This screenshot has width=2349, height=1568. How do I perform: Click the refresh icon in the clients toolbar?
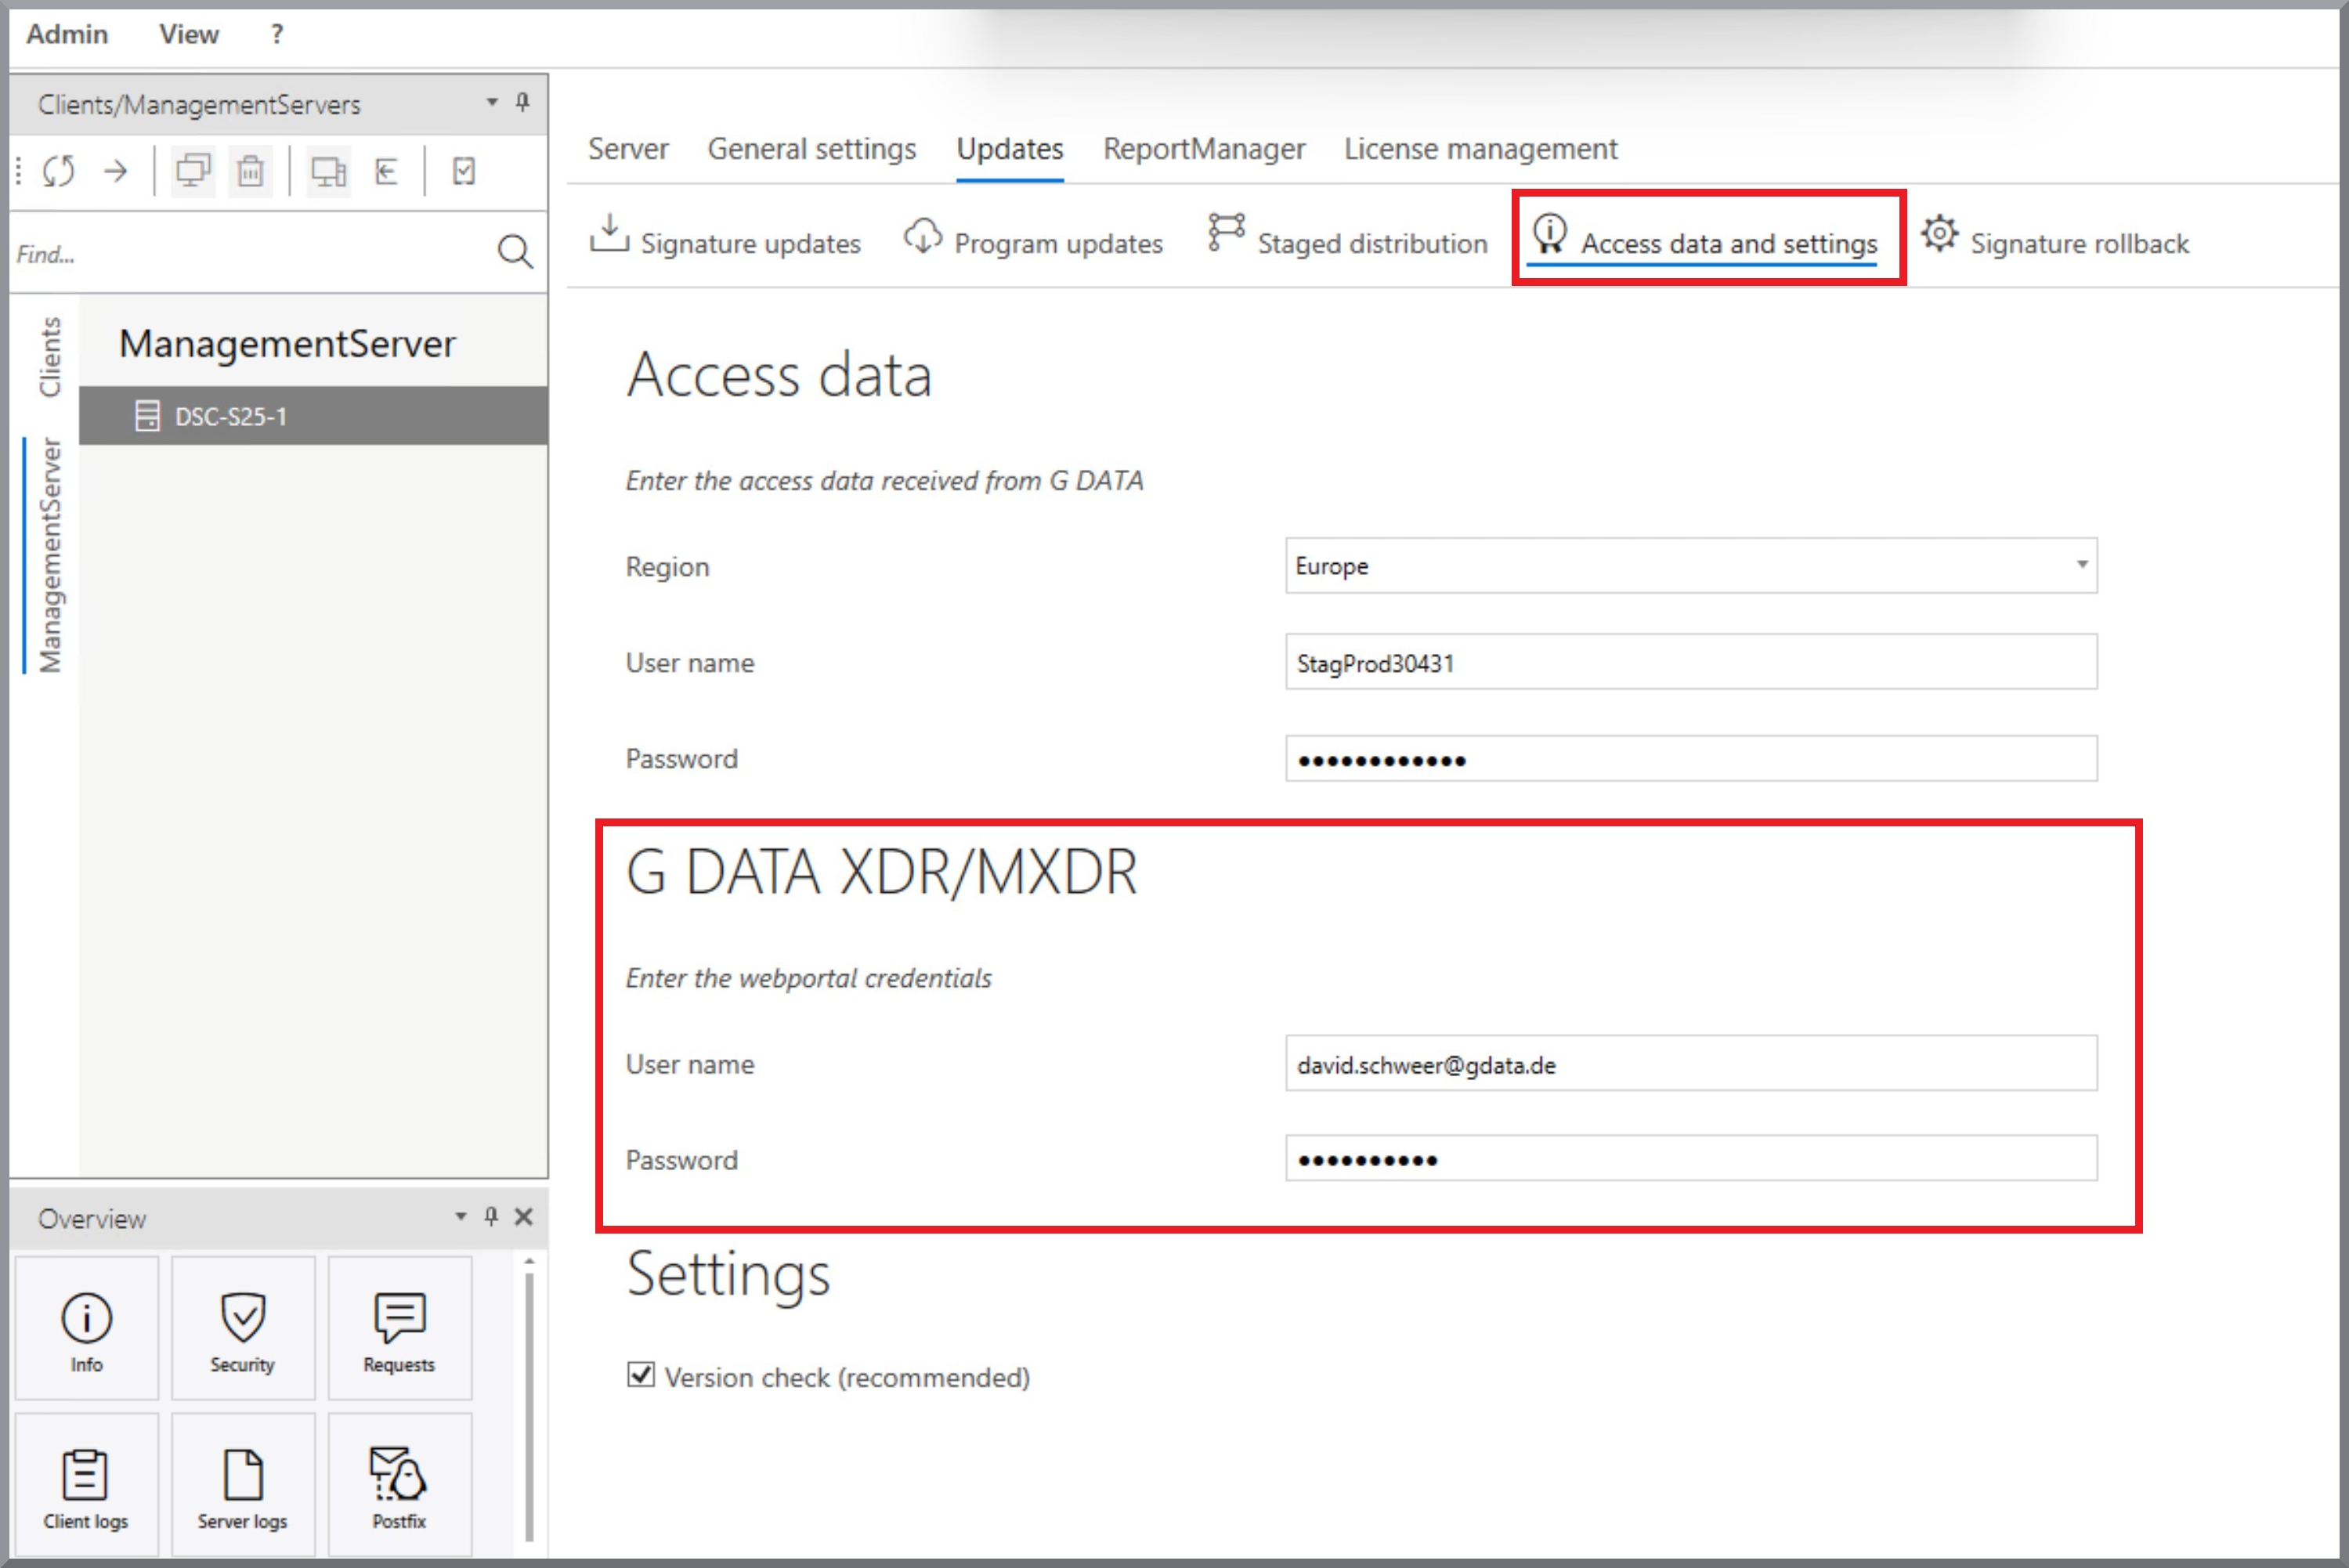(59, 171)
